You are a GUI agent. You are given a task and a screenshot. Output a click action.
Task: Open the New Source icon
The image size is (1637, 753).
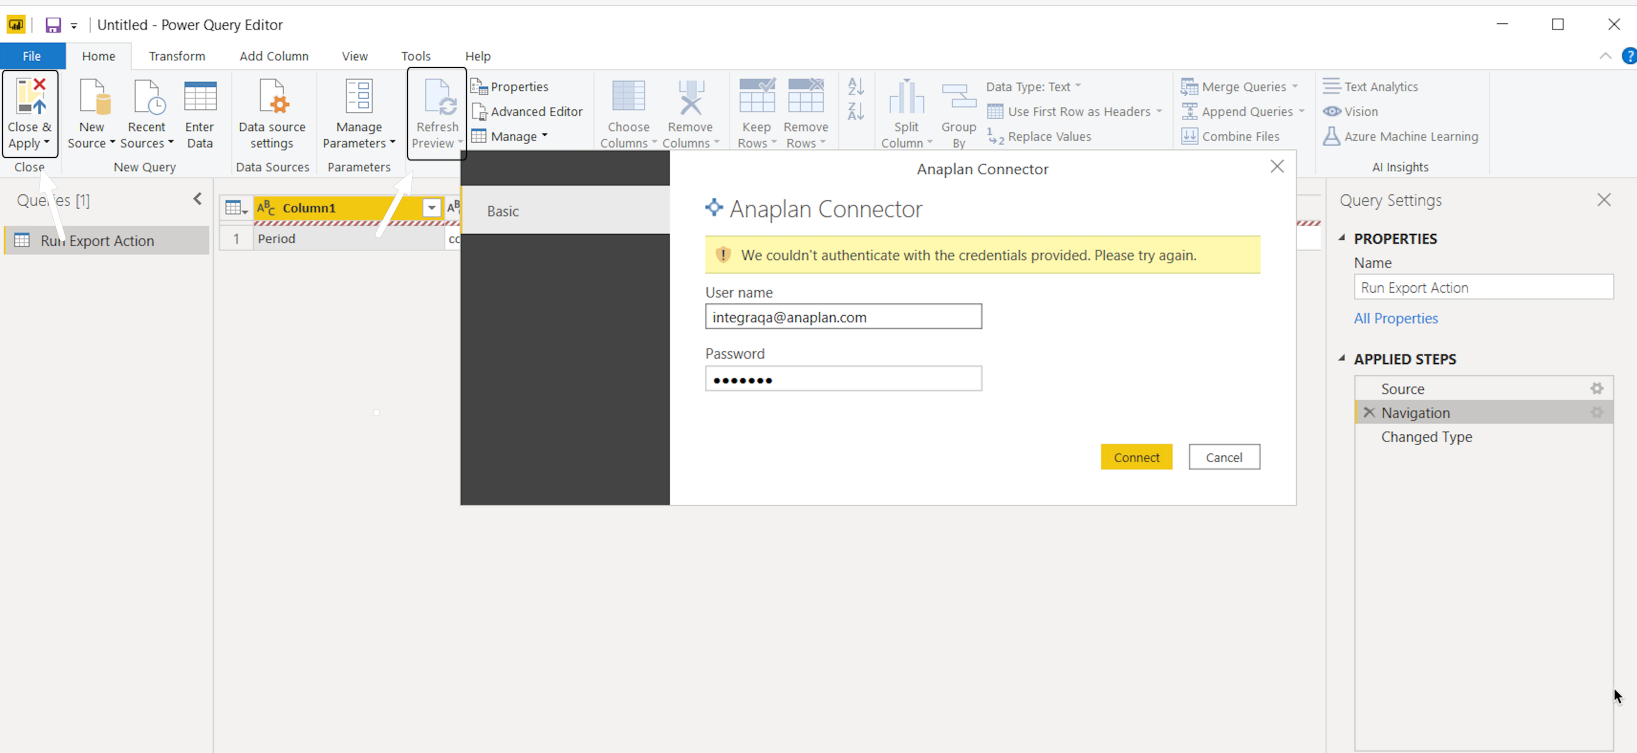pos(93,98)
